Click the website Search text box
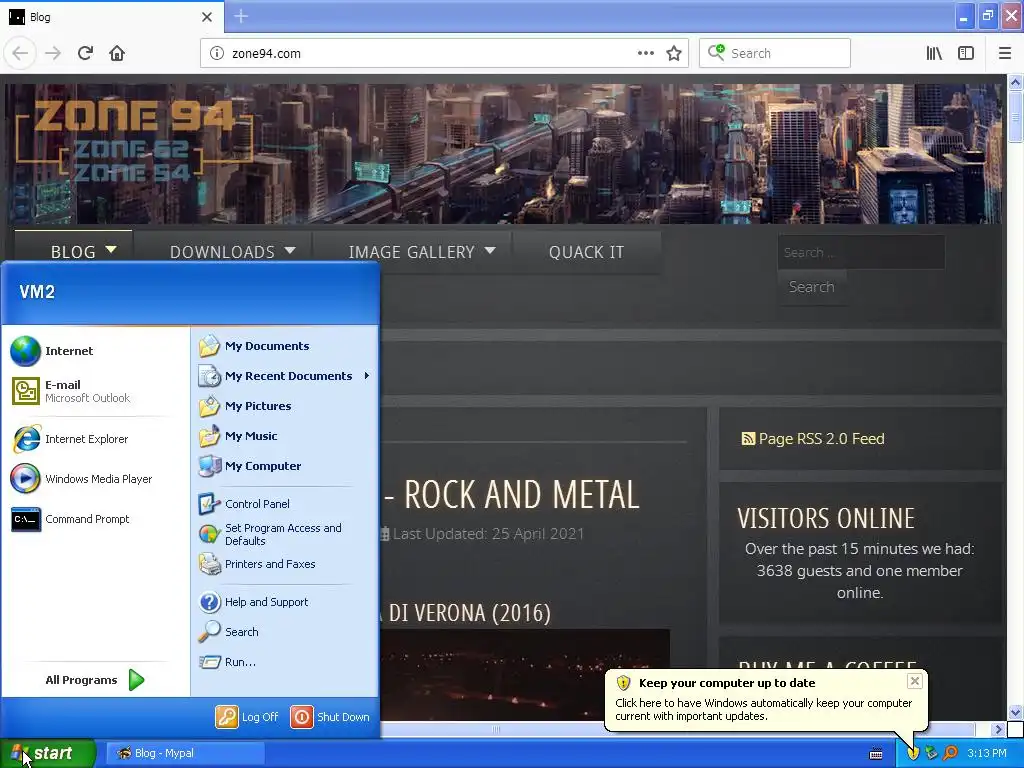Viewport: 1024px width, 768px height. [861, 252]
